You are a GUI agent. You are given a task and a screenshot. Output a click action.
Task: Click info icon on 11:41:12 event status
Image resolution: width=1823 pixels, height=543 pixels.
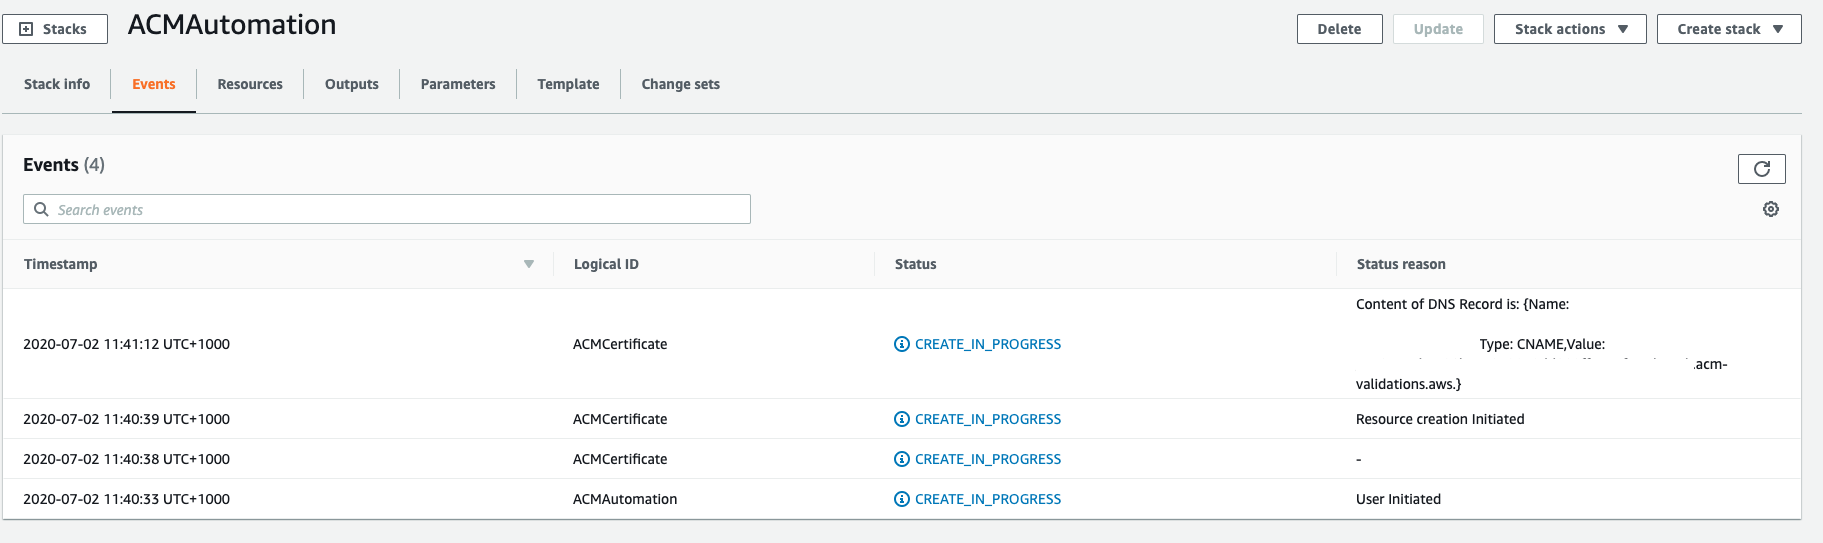pyautogui.click(x=901, y=344)
